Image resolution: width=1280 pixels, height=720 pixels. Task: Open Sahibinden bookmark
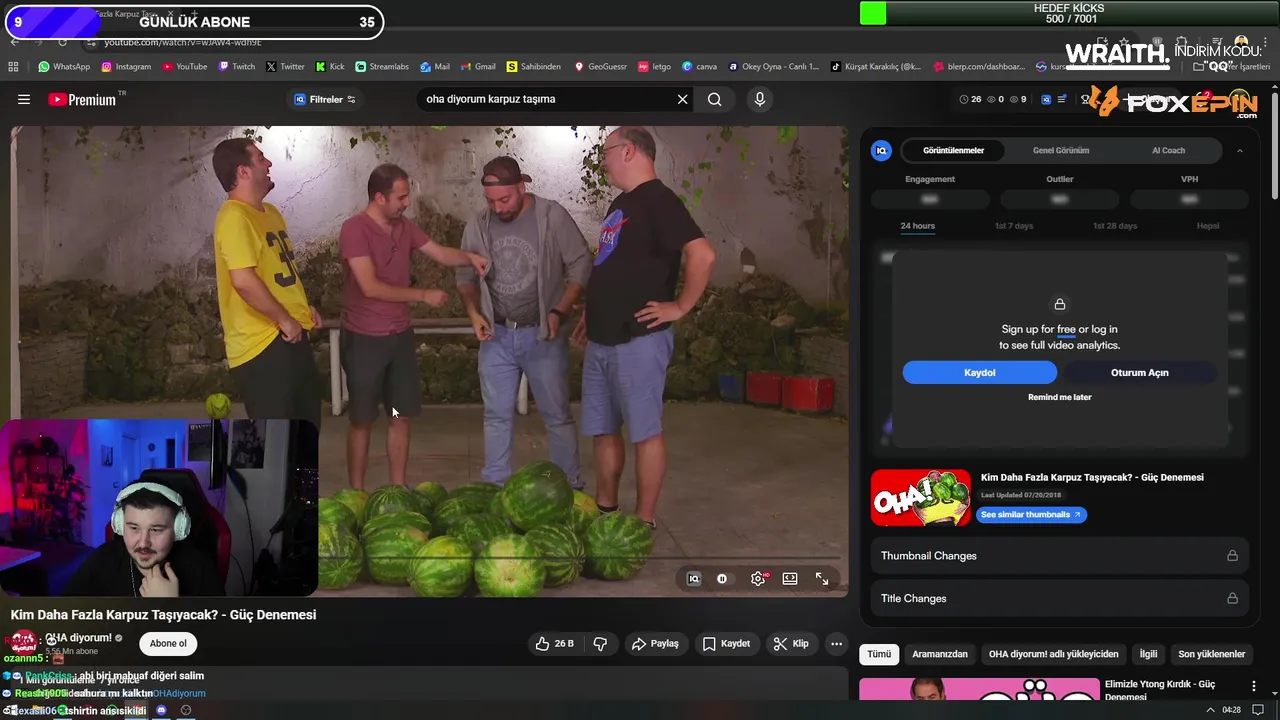tap(534, 67)
